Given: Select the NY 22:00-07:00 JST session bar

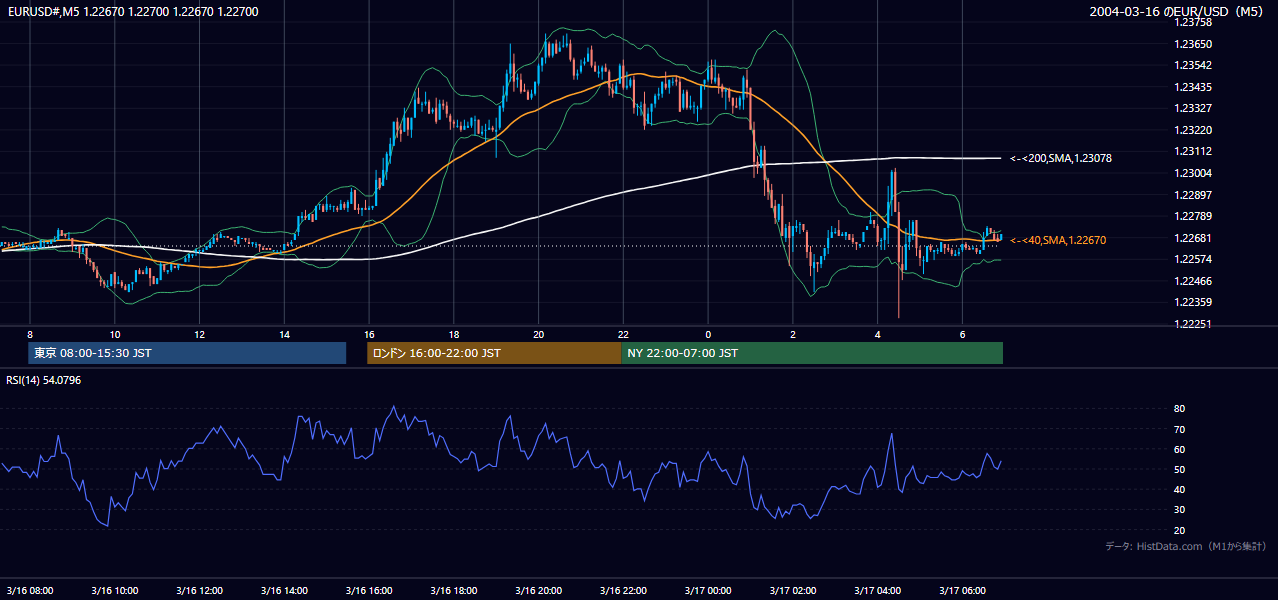Looking at the screenshot, I should 812,353.
